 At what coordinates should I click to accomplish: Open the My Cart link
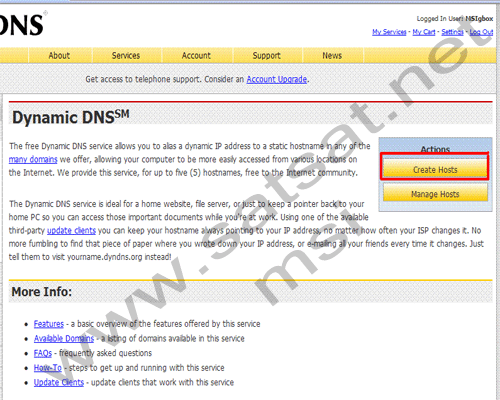pos(424,32)
